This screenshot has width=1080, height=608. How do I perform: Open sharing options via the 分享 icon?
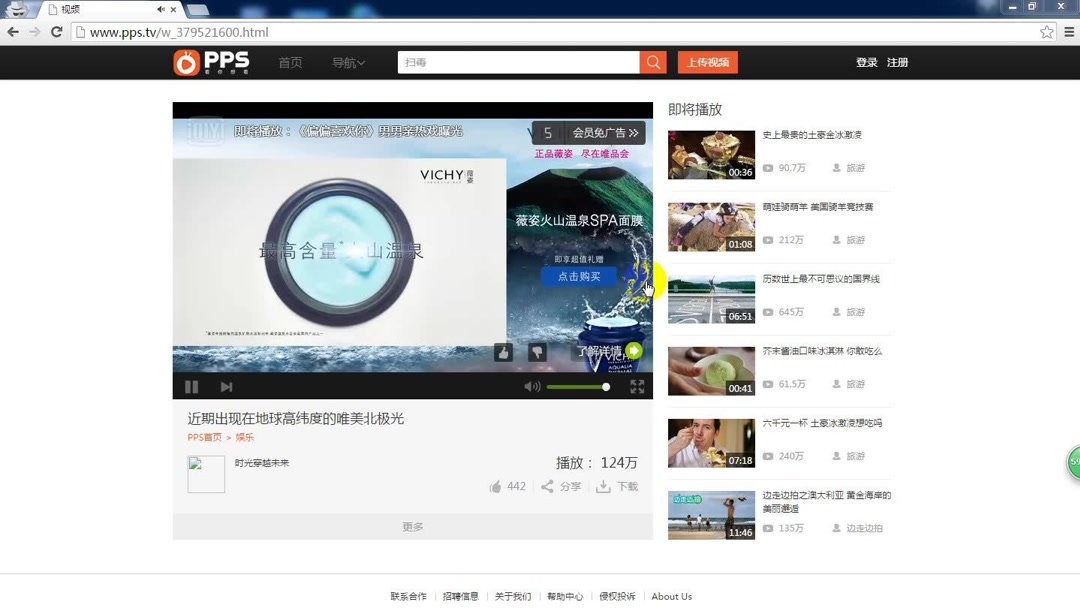548,486
